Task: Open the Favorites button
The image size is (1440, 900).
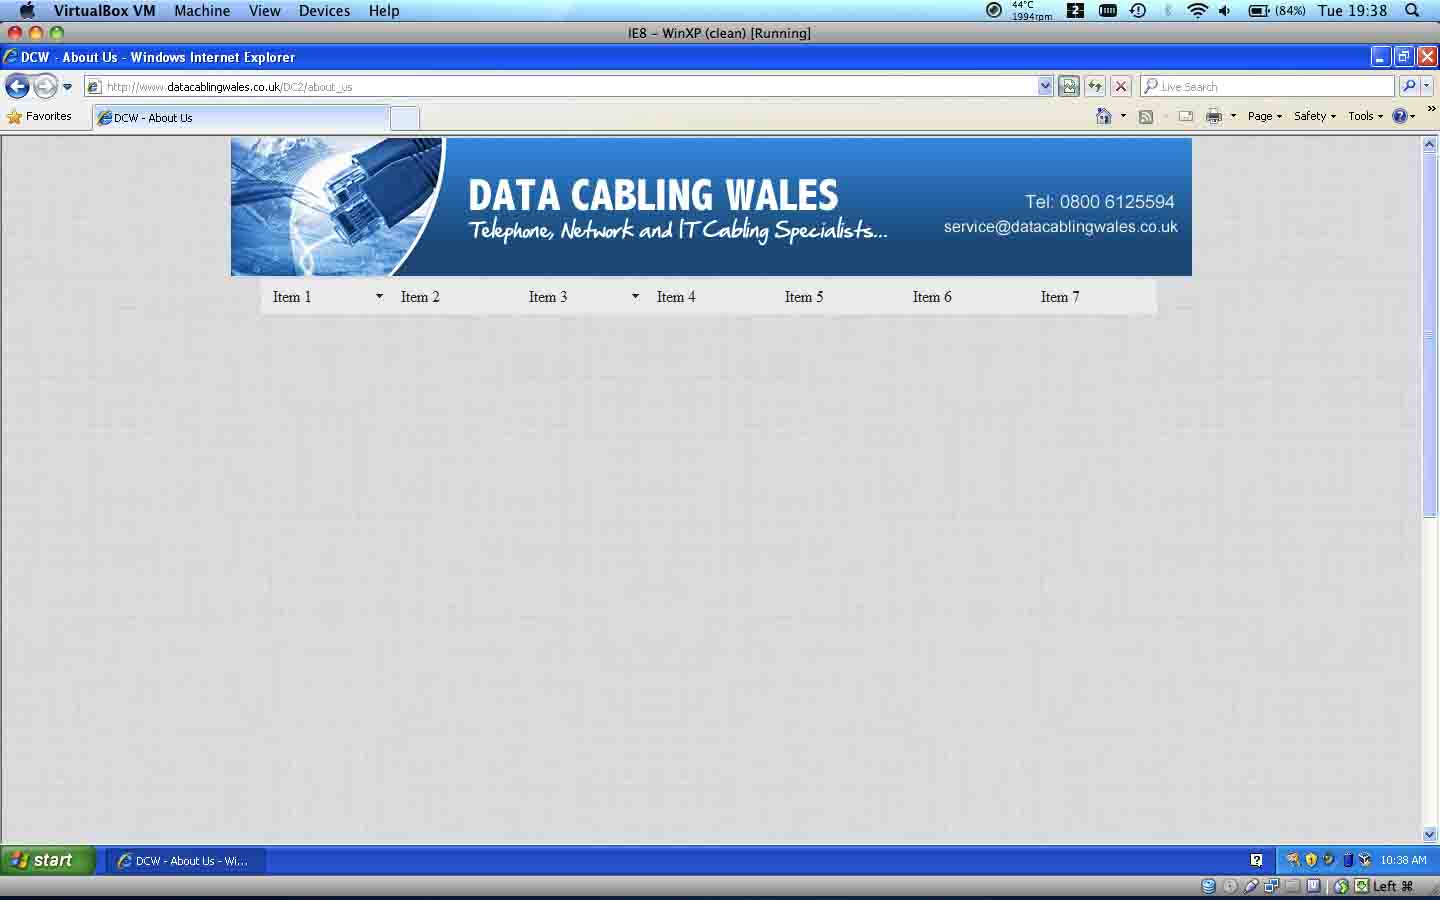Action: (x=40, y=116)
